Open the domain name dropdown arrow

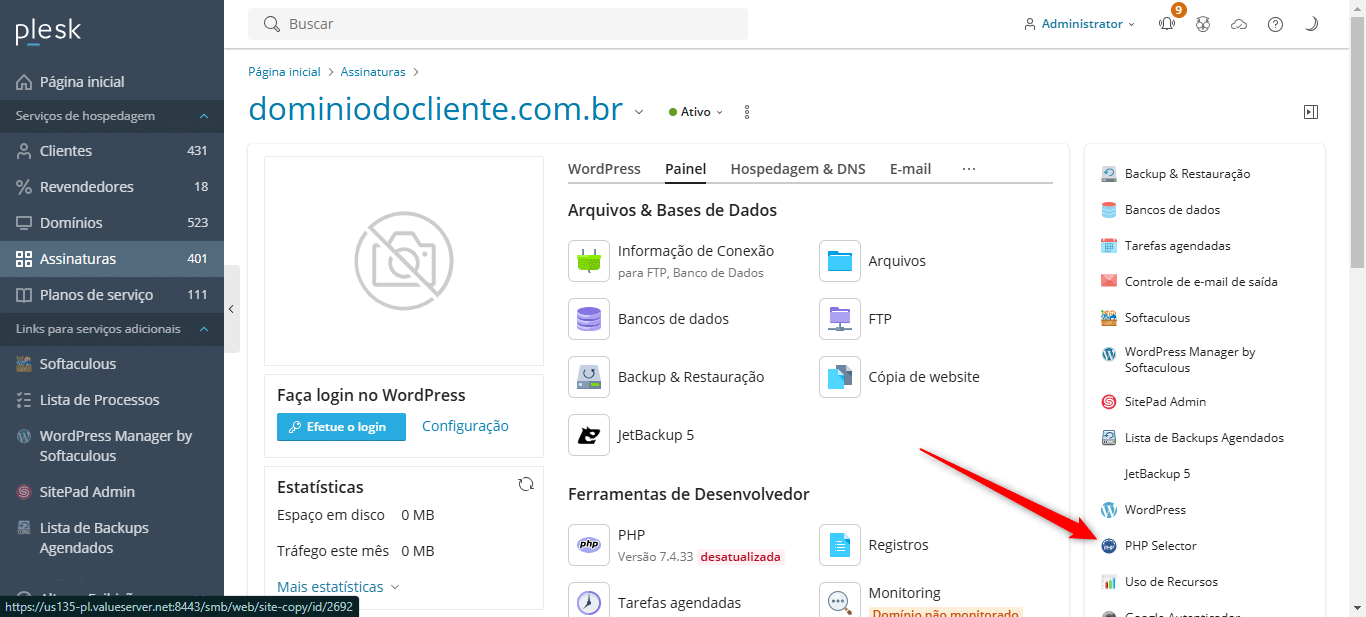[x=639, y=112]
